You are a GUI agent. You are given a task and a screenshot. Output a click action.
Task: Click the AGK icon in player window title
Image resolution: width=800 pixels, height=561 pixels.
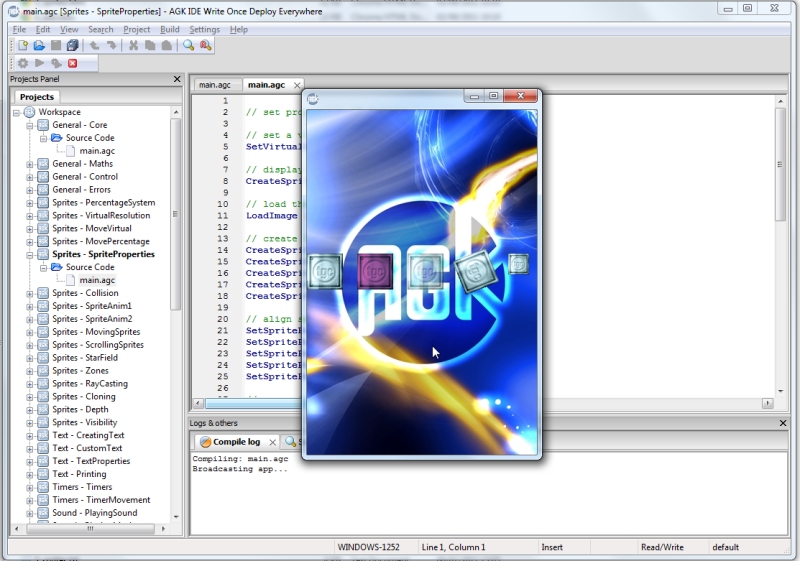click(x=313, y=99)
